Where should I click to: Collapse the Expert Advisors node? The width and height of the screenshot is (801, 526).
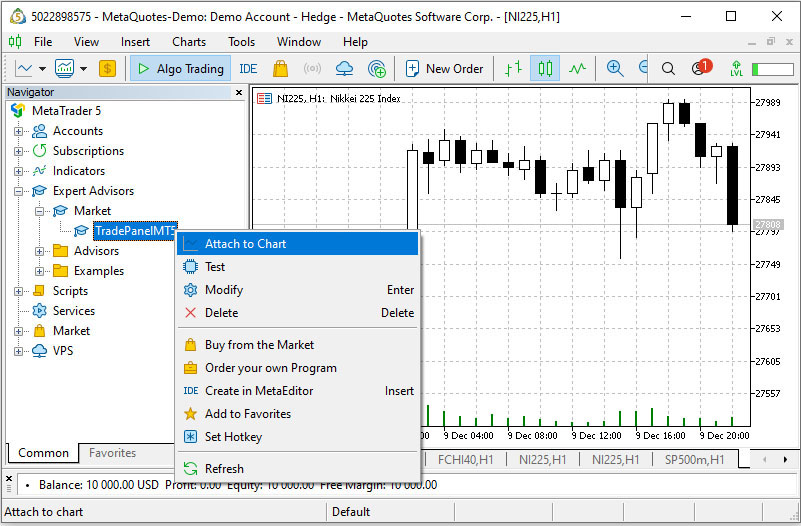18,191
